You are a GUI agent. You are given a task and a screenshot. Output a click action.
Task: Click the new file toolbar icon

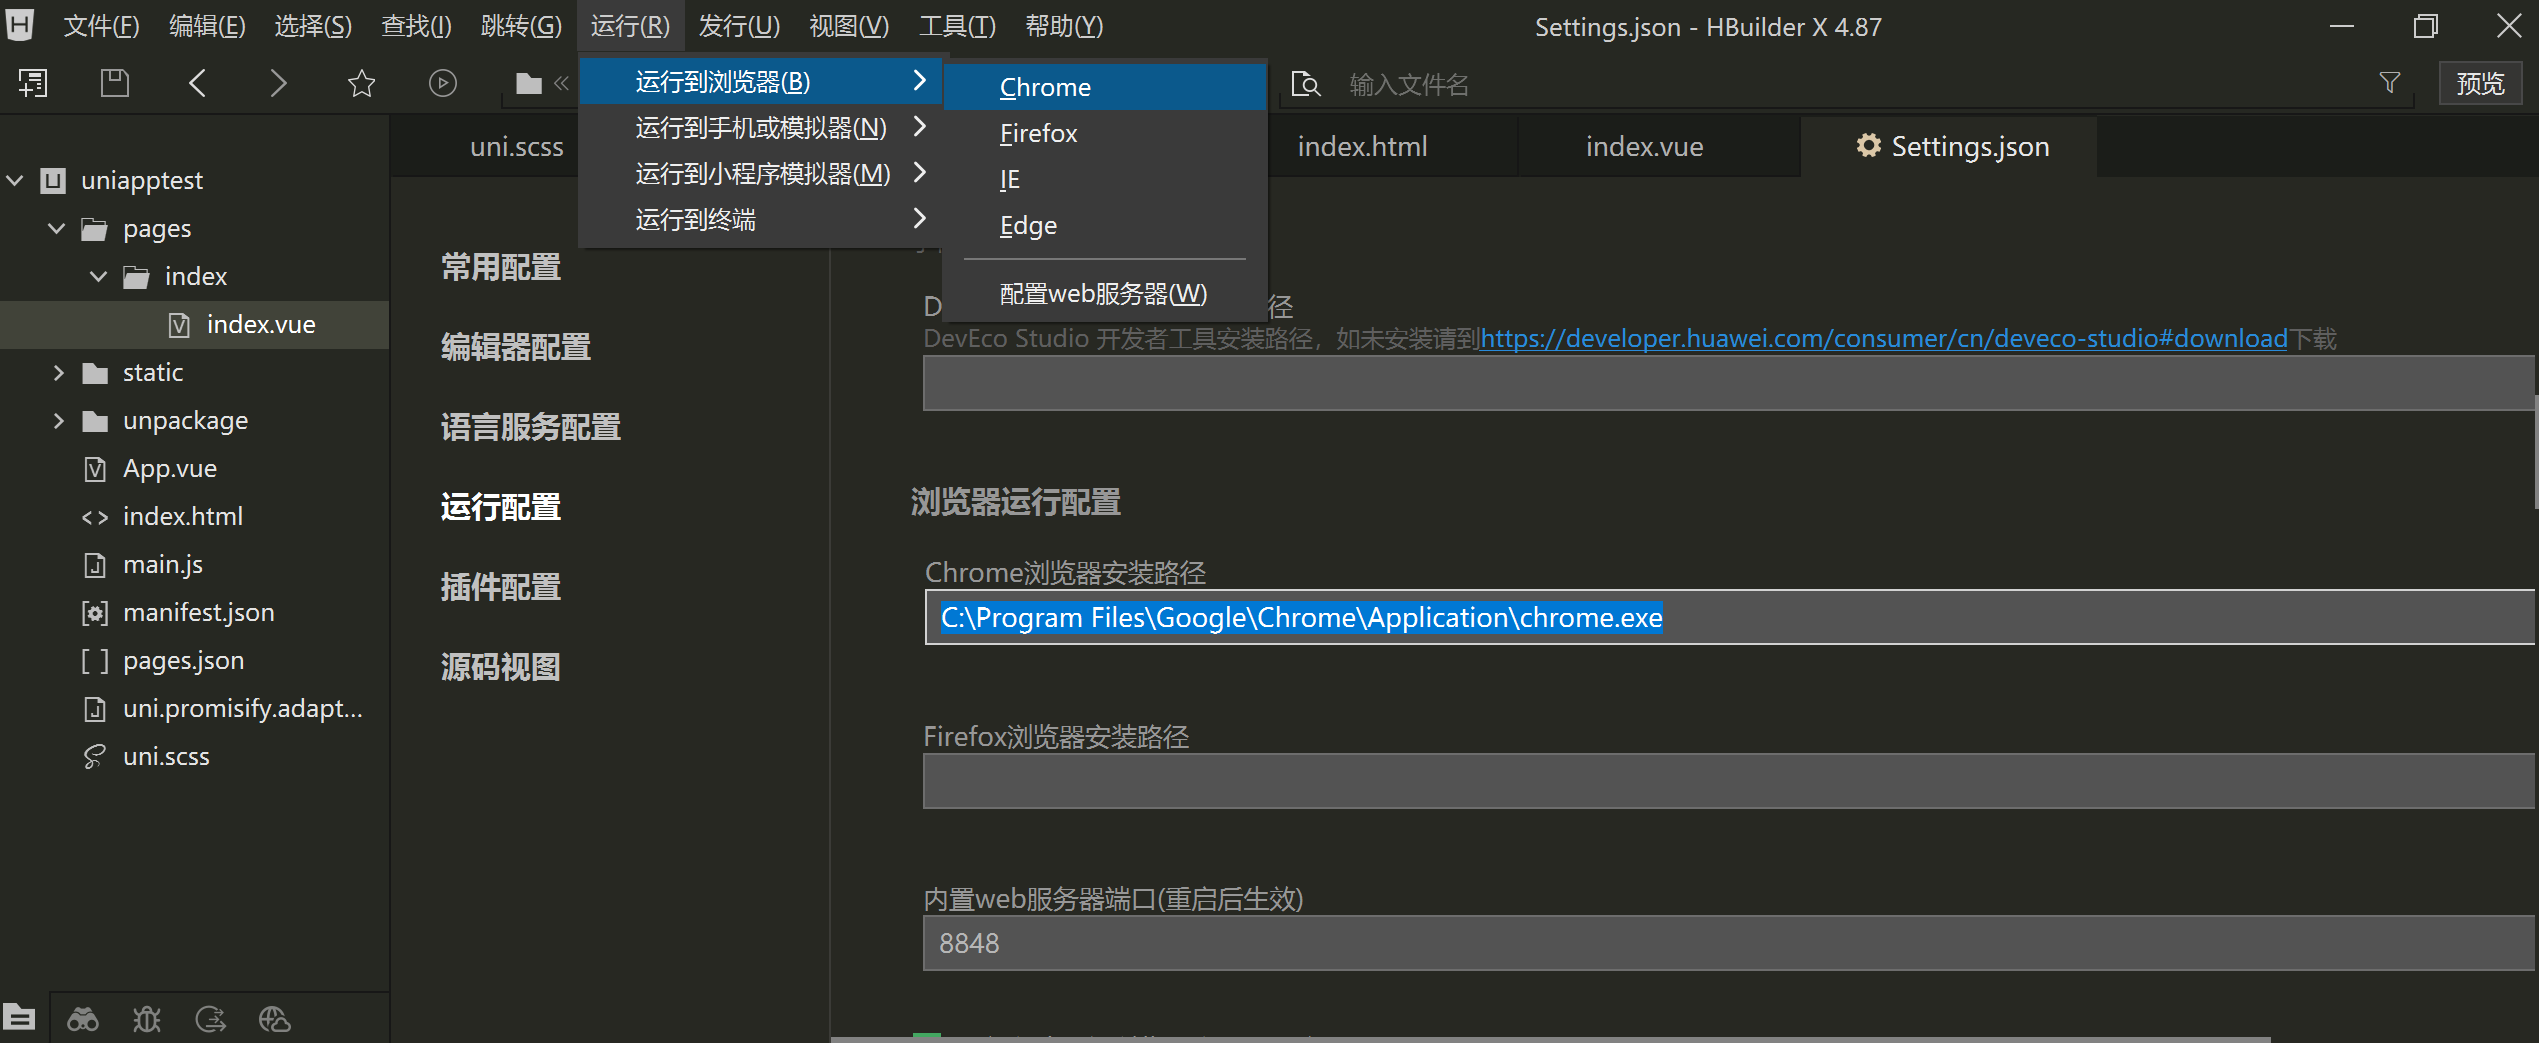pyautogui.click(x=33, y=83)
